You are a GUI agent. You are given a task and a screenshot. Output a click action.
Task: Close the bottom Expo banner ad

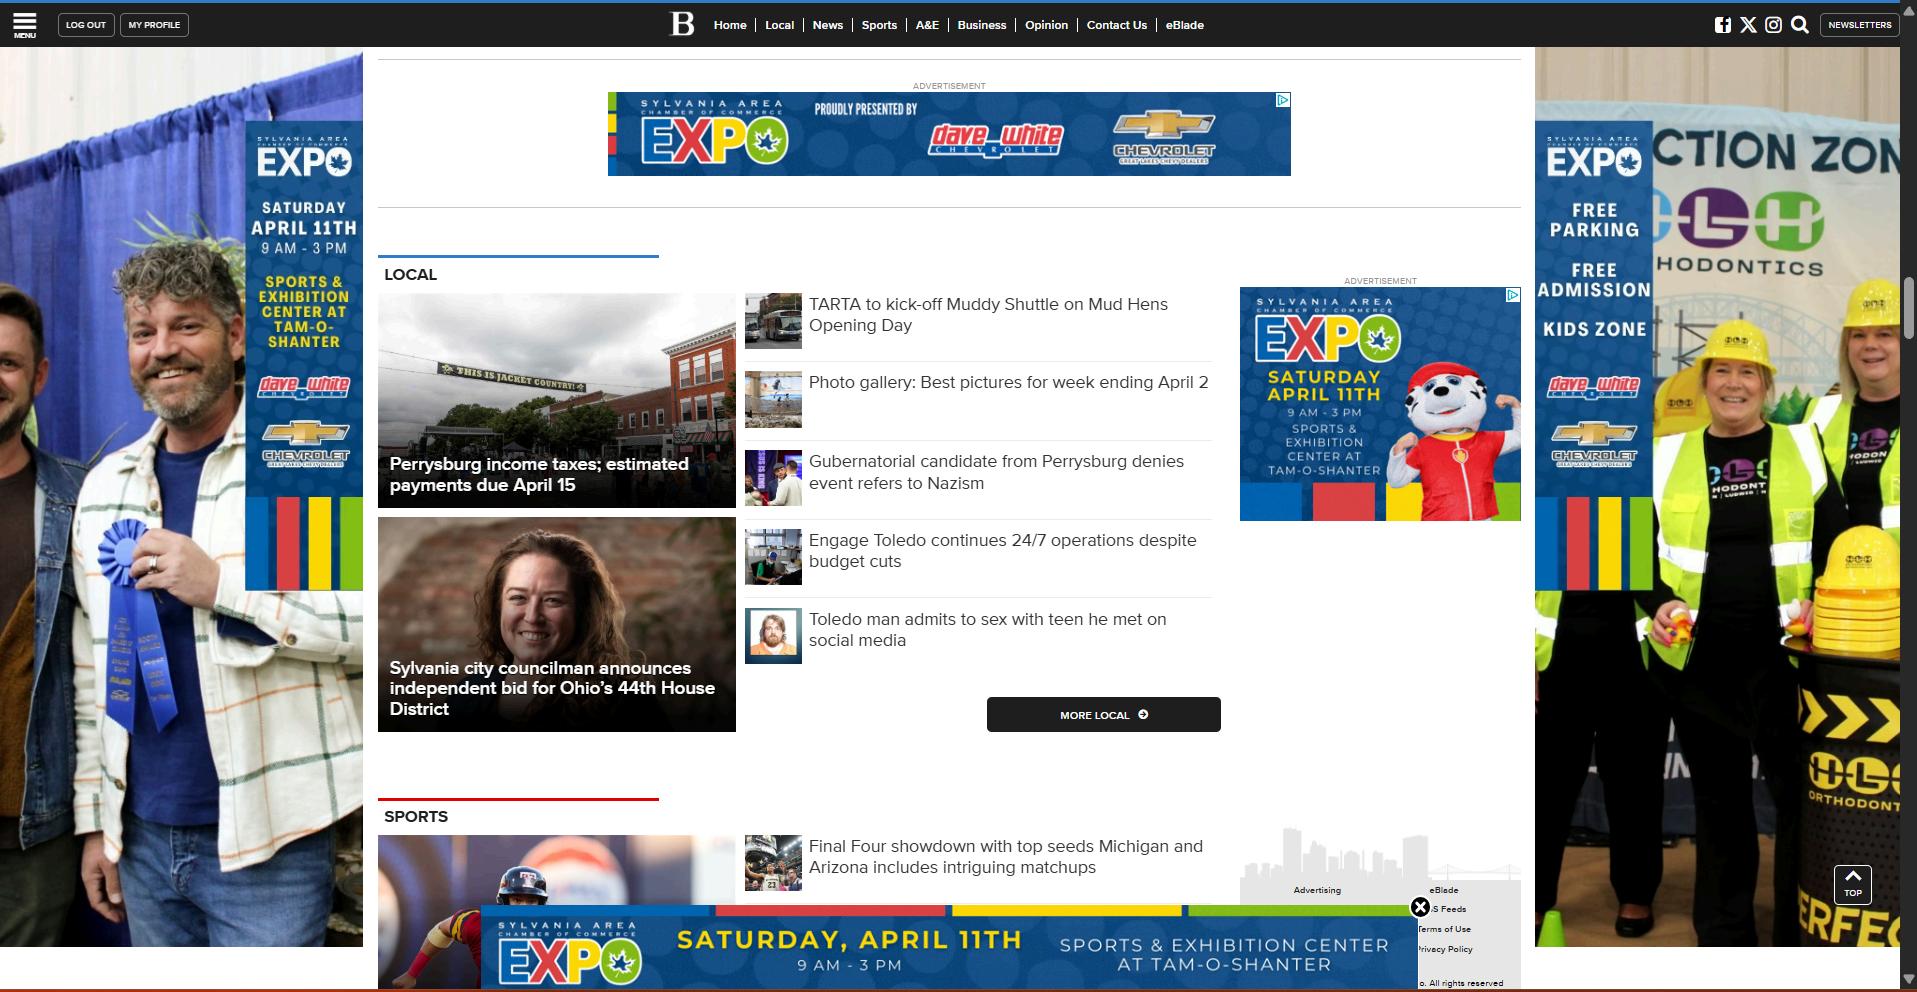click(x=1420, y=907)
